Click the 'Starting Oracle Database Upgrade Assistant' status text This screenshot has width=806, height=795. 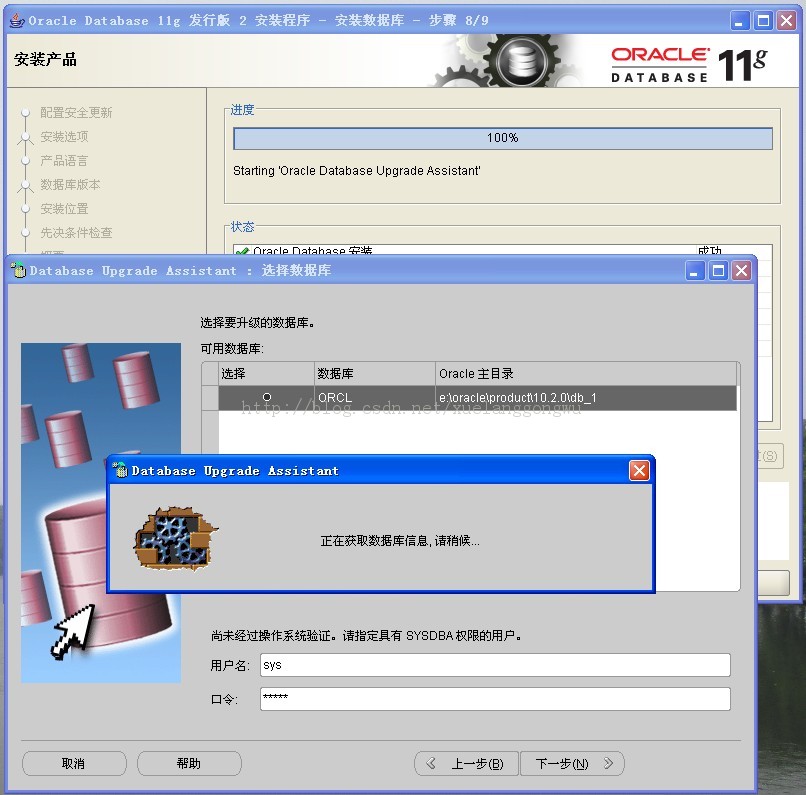tap(357, 171)
